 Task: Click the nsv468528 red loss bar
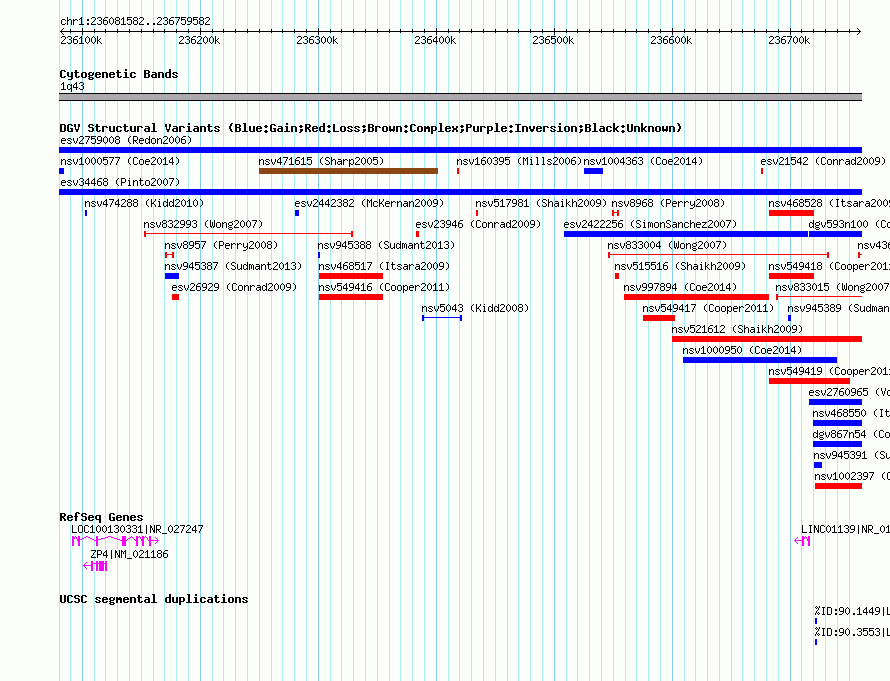pyautogui.click(x=791, y=213)
